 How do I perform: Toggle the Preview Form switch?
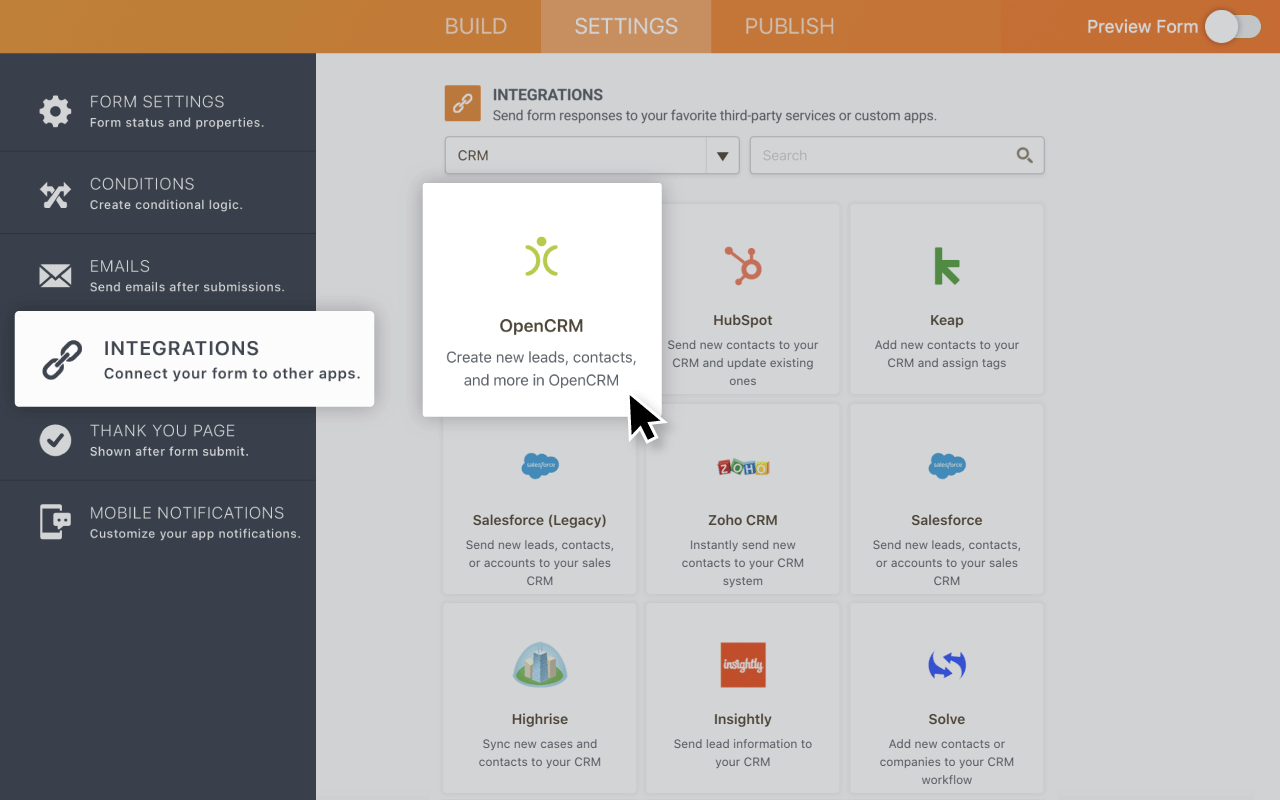pyautogui.click(x=1233, y=27)
